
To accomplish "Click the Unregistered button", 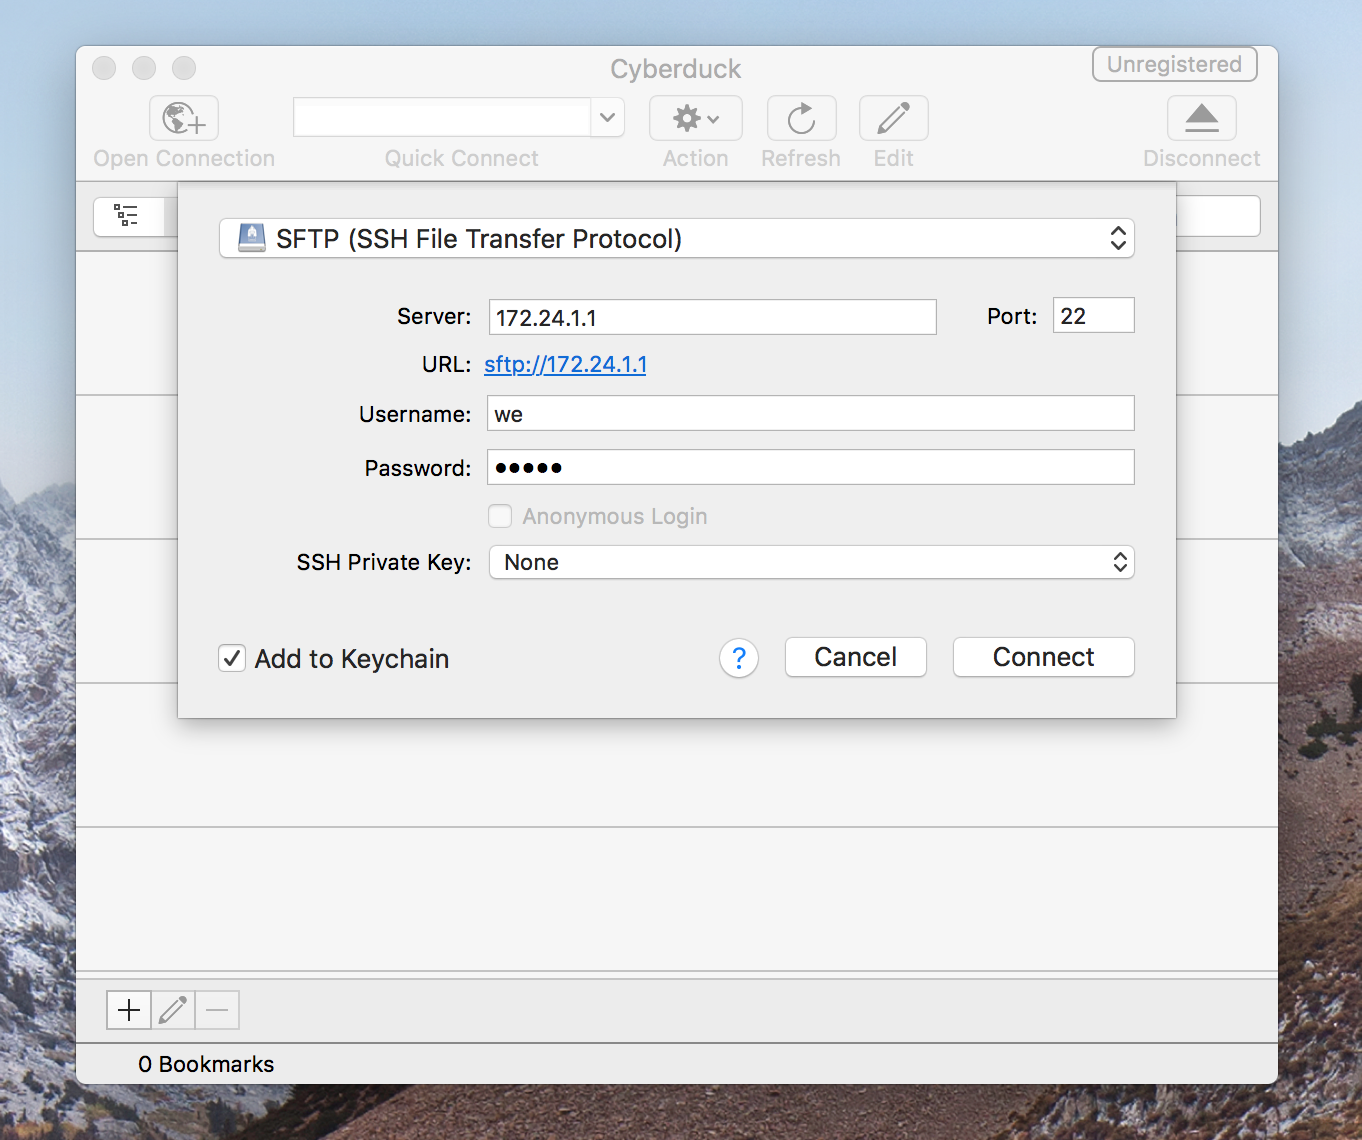I will [1174, 64].
